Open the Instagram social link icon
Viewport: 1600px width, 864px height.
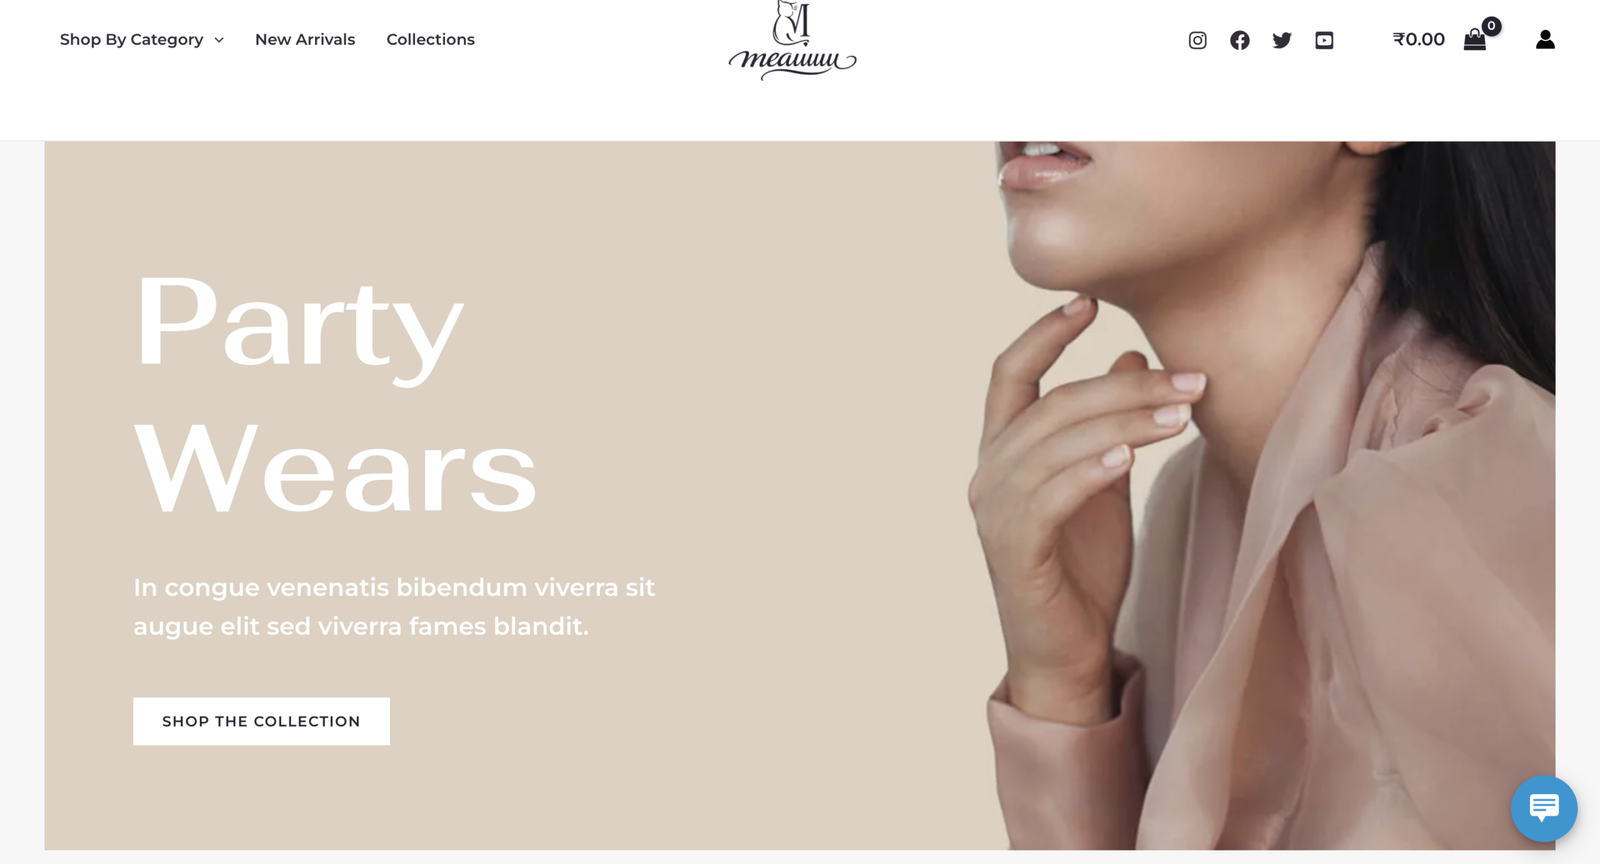[x=1197, y=40]
